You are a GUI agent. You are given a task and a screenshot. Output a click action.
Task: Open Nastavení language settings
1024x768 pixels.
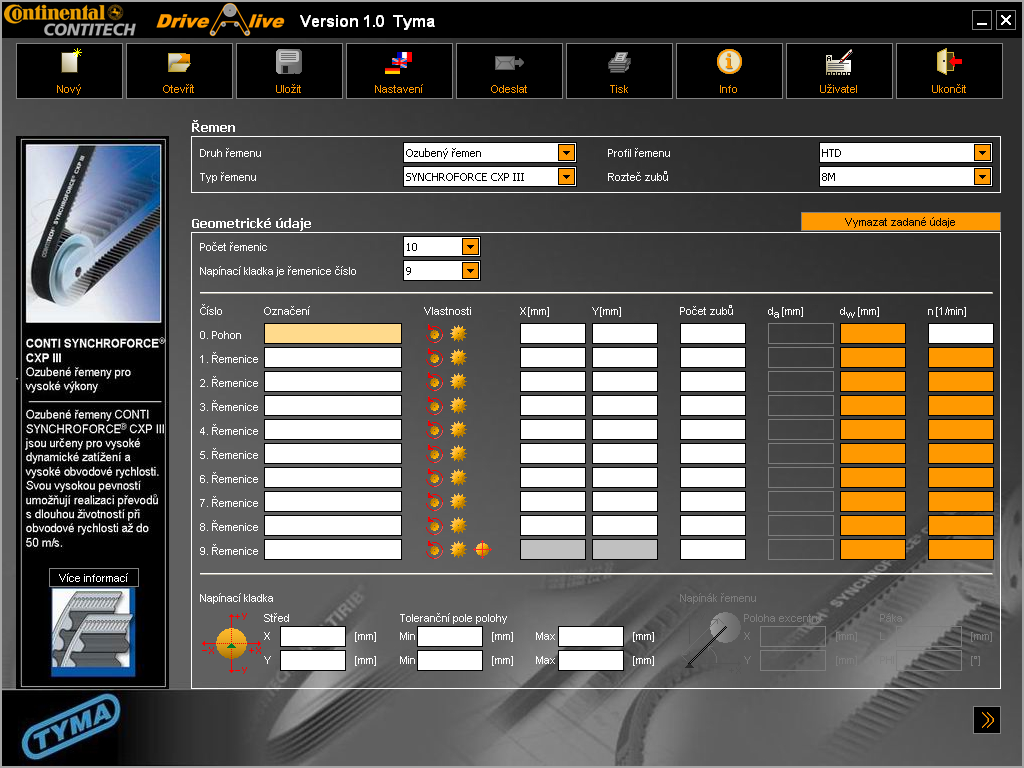coord(399,71)
